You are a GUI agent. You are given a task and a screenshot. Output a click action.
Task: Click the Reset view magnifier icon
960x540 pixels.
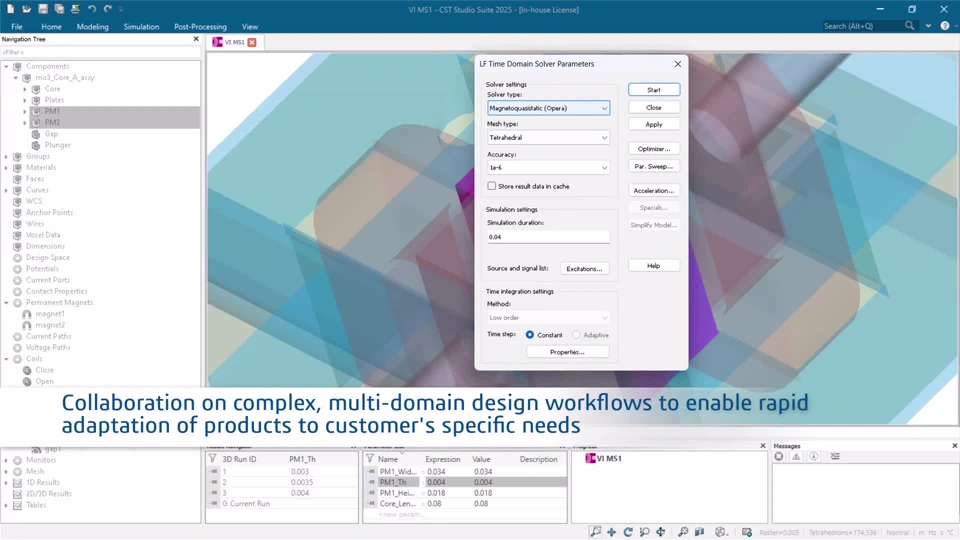(x=683, y=532)
